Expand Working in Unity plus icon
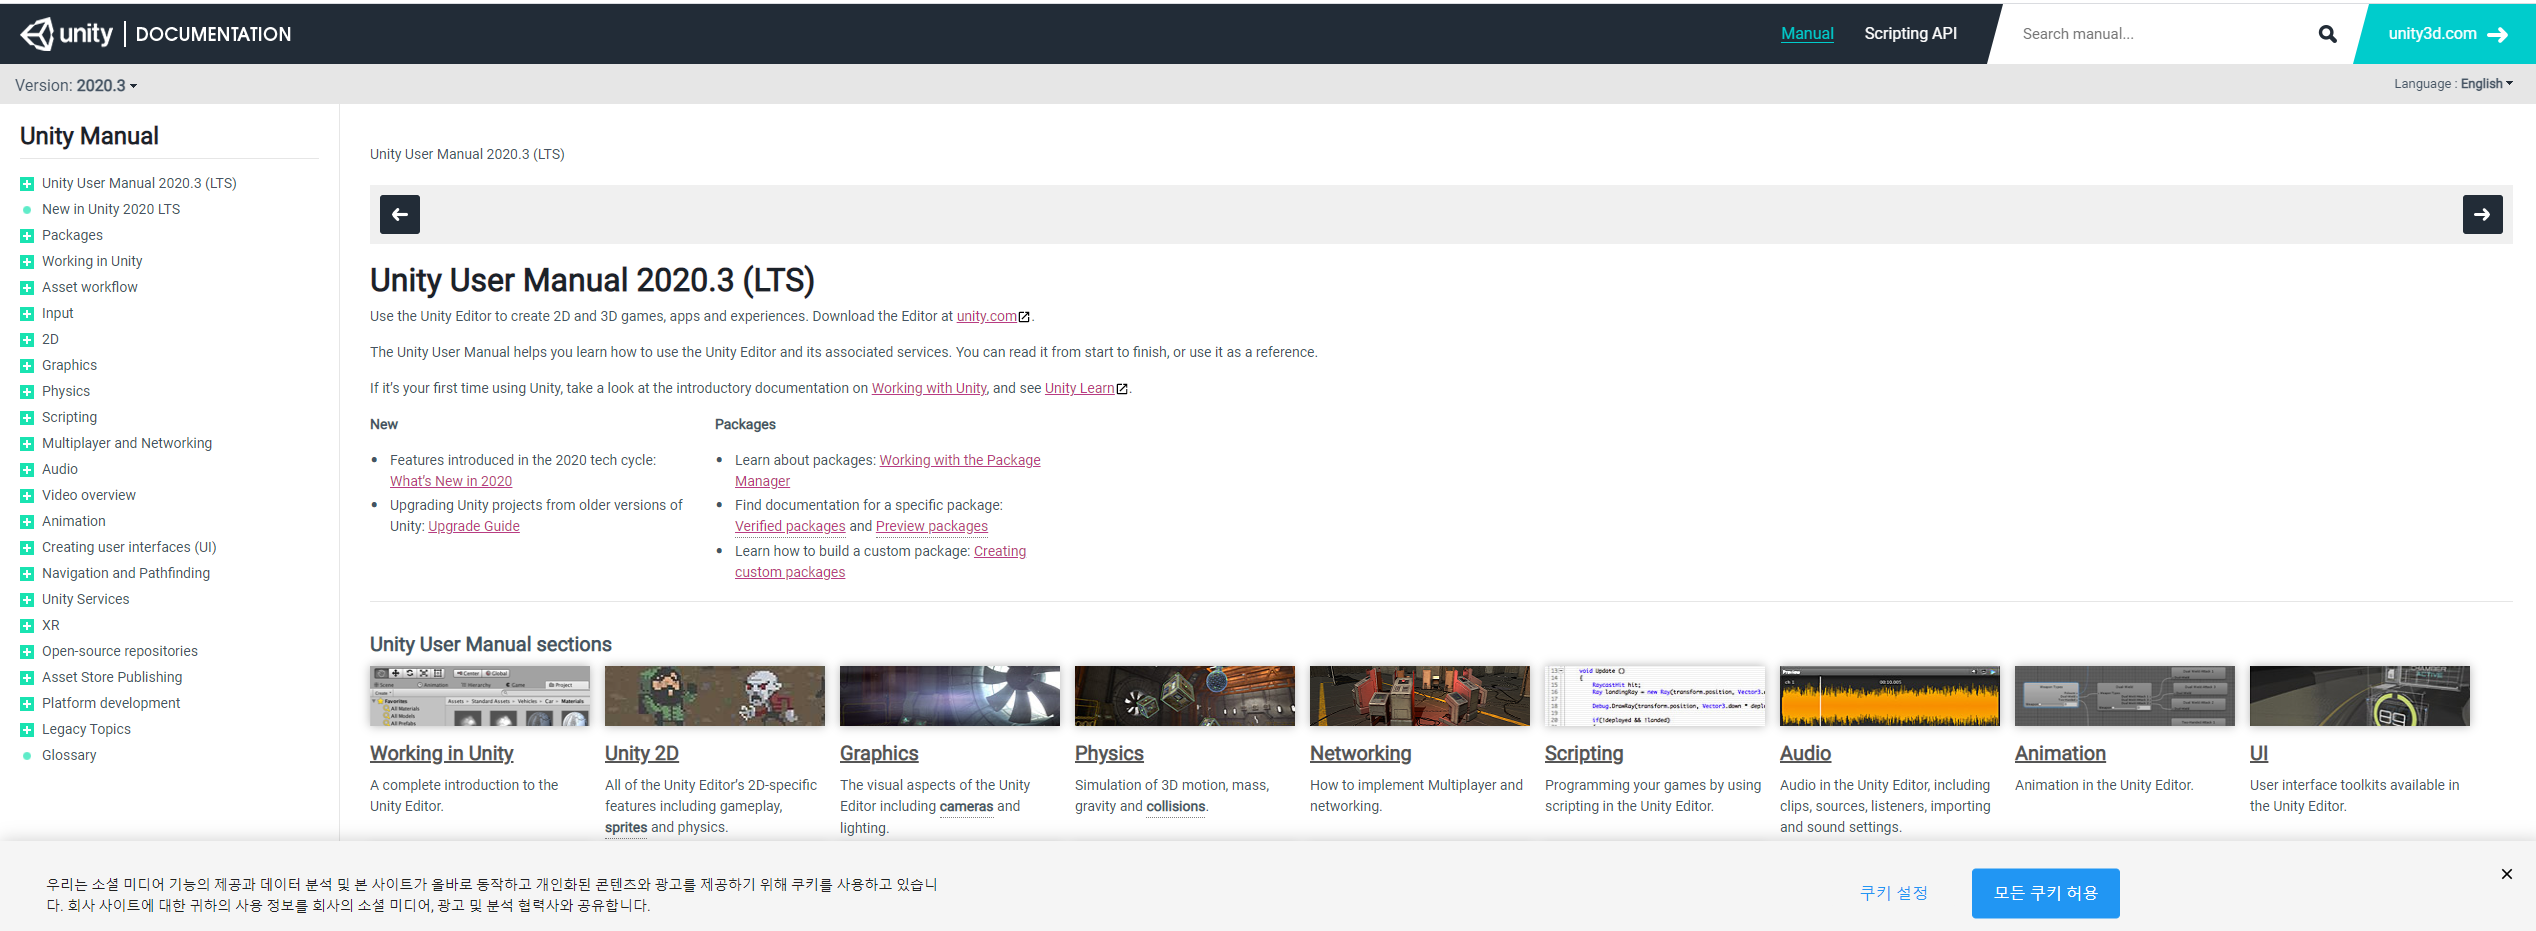Image resolution: width=2536 pixels, height=931 pixels. tap(27, 262)
